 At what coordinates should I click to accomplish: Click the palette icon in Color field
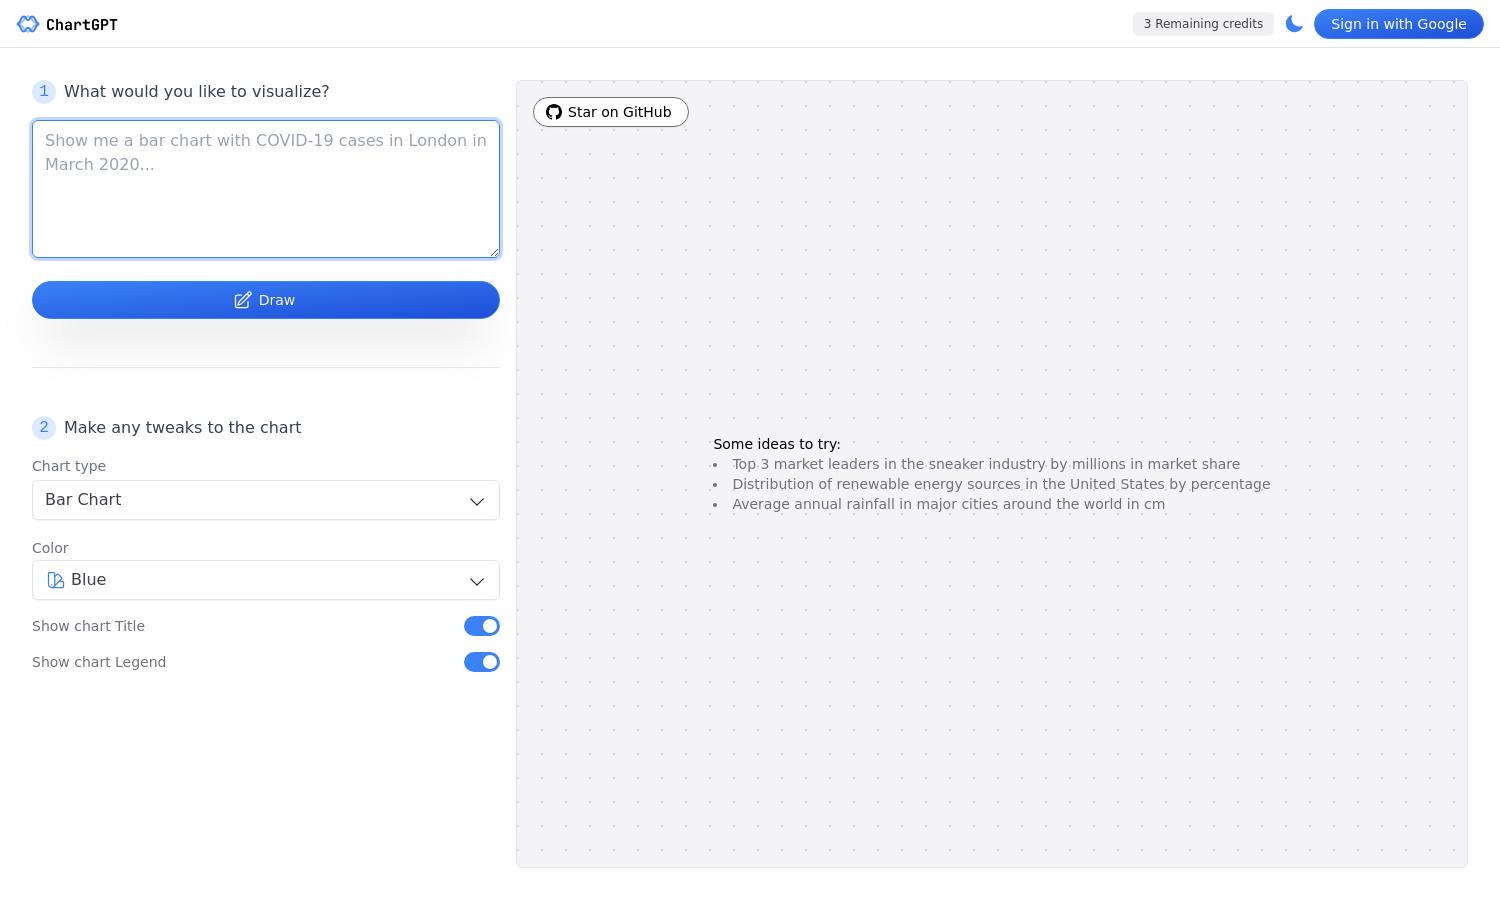click(56, 580)
